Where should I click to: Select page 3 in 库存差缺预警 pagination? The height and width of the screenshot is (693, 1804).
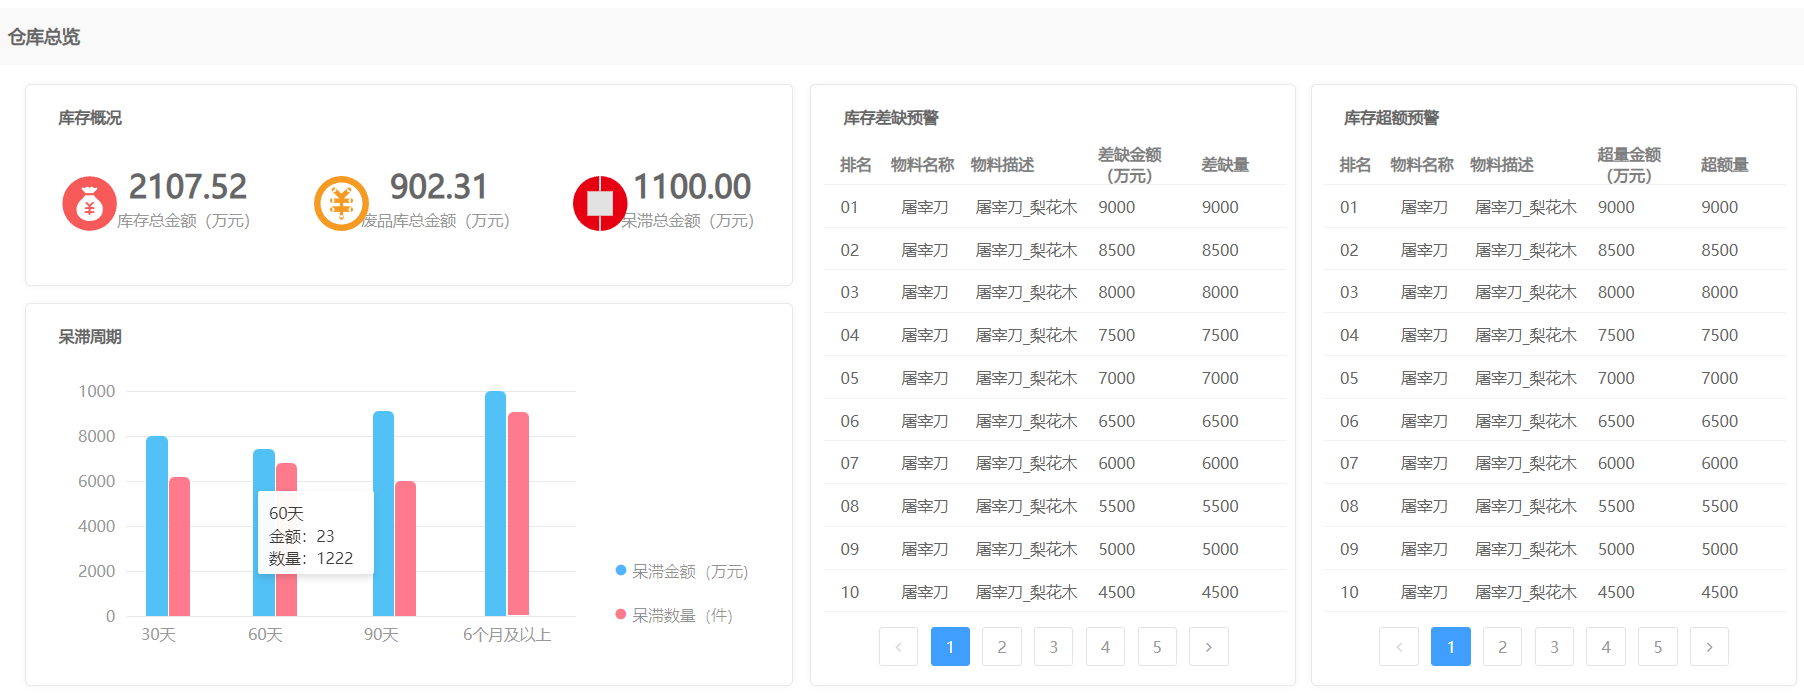click(1053, 647)
